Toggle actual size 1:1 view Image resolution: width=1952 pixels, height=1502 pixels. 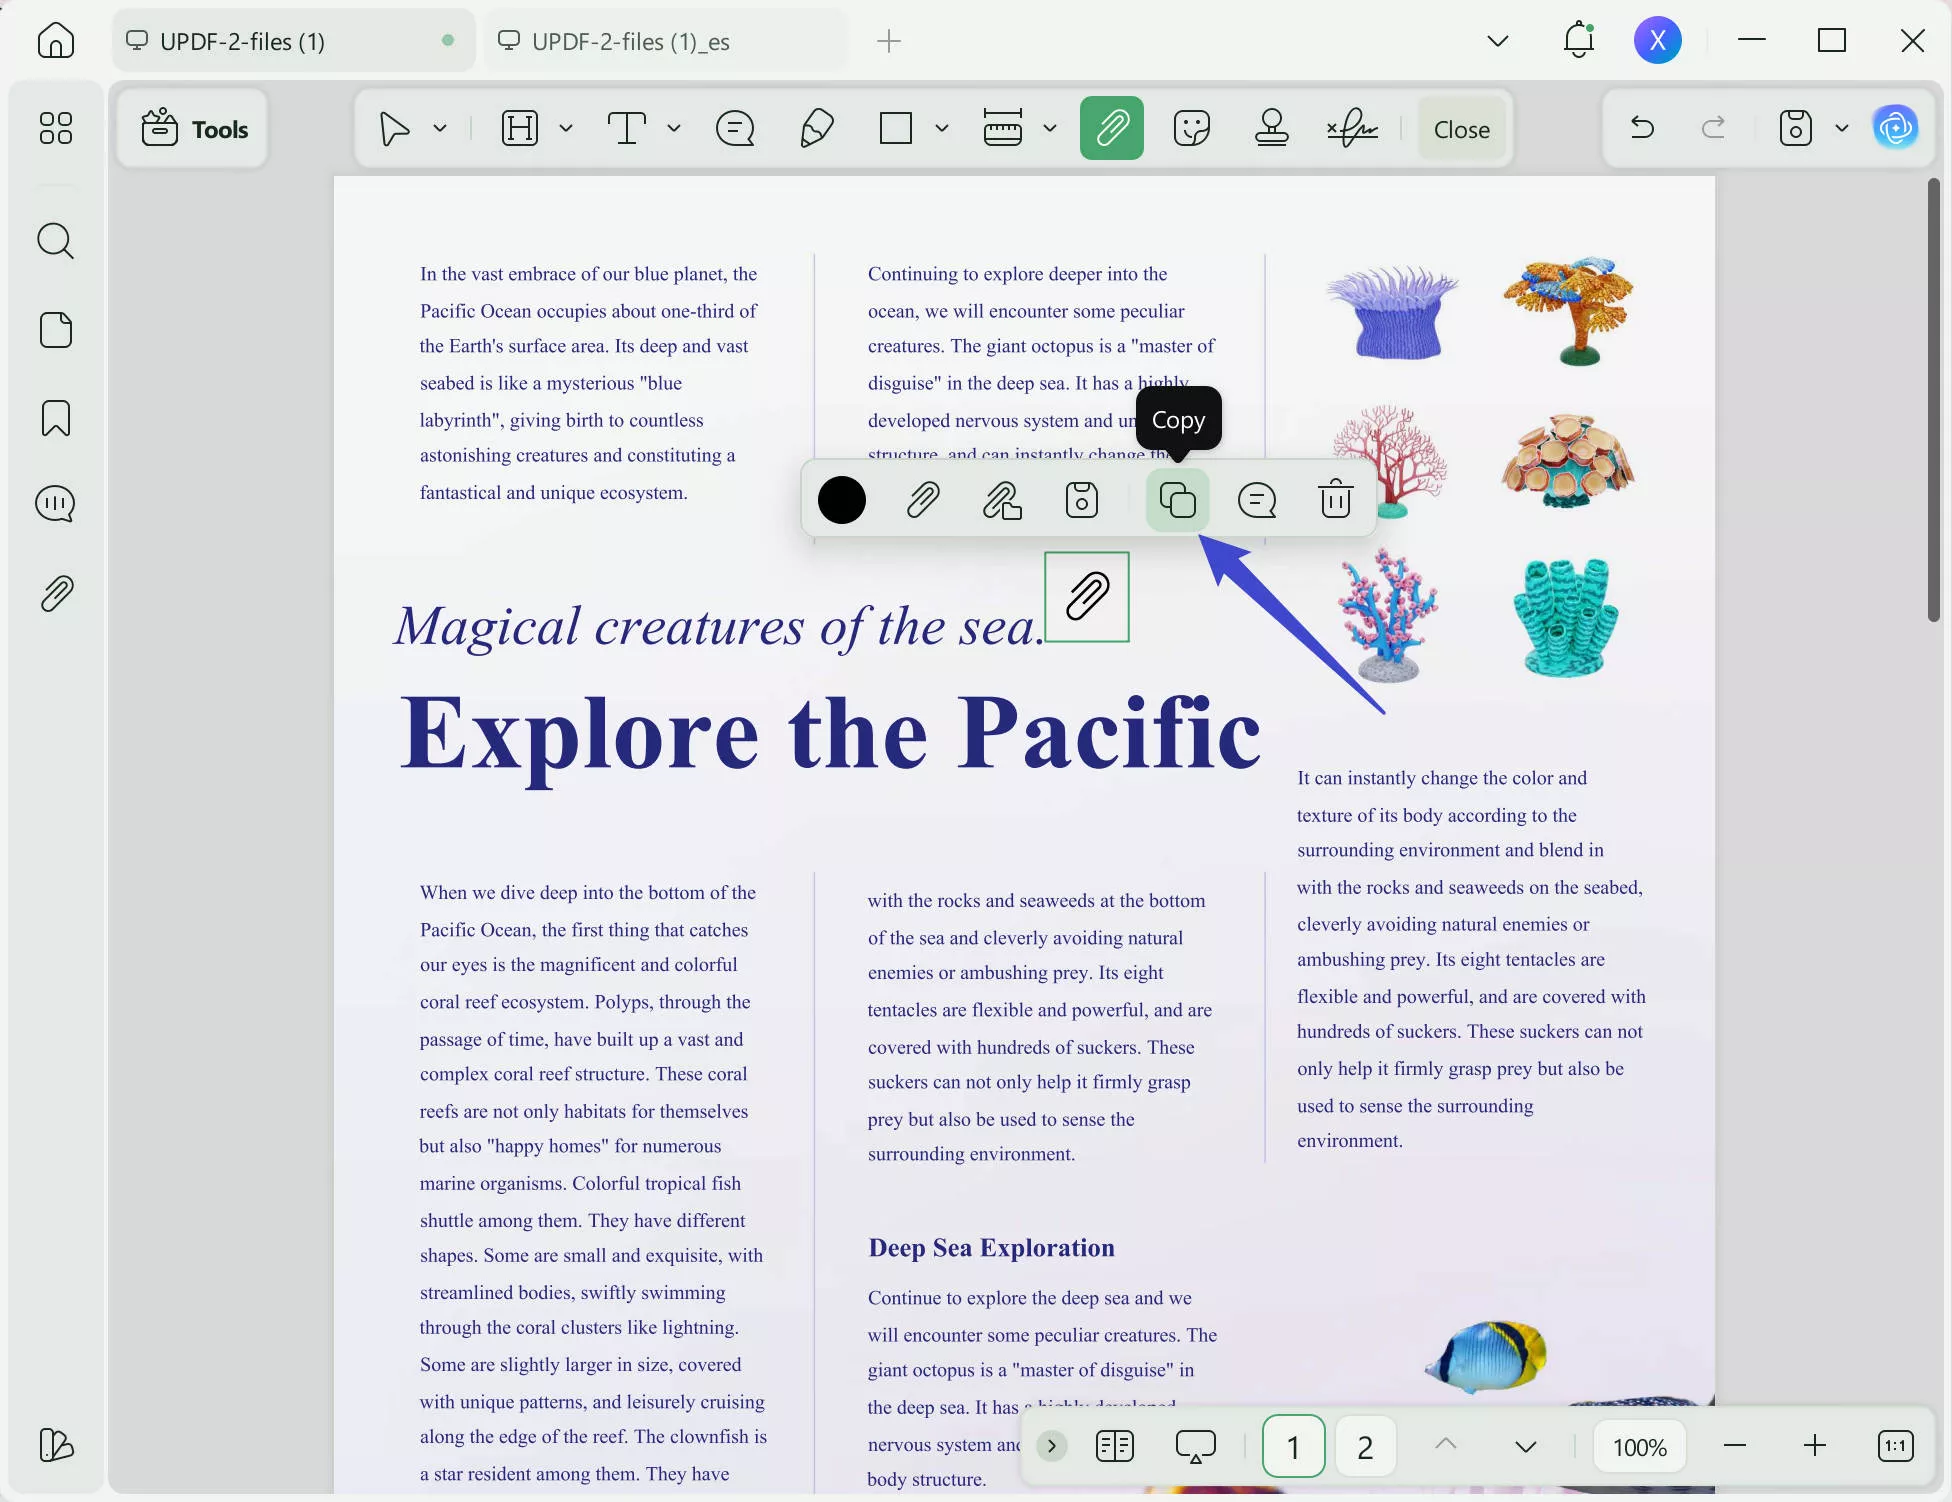coord(1895,1446)
